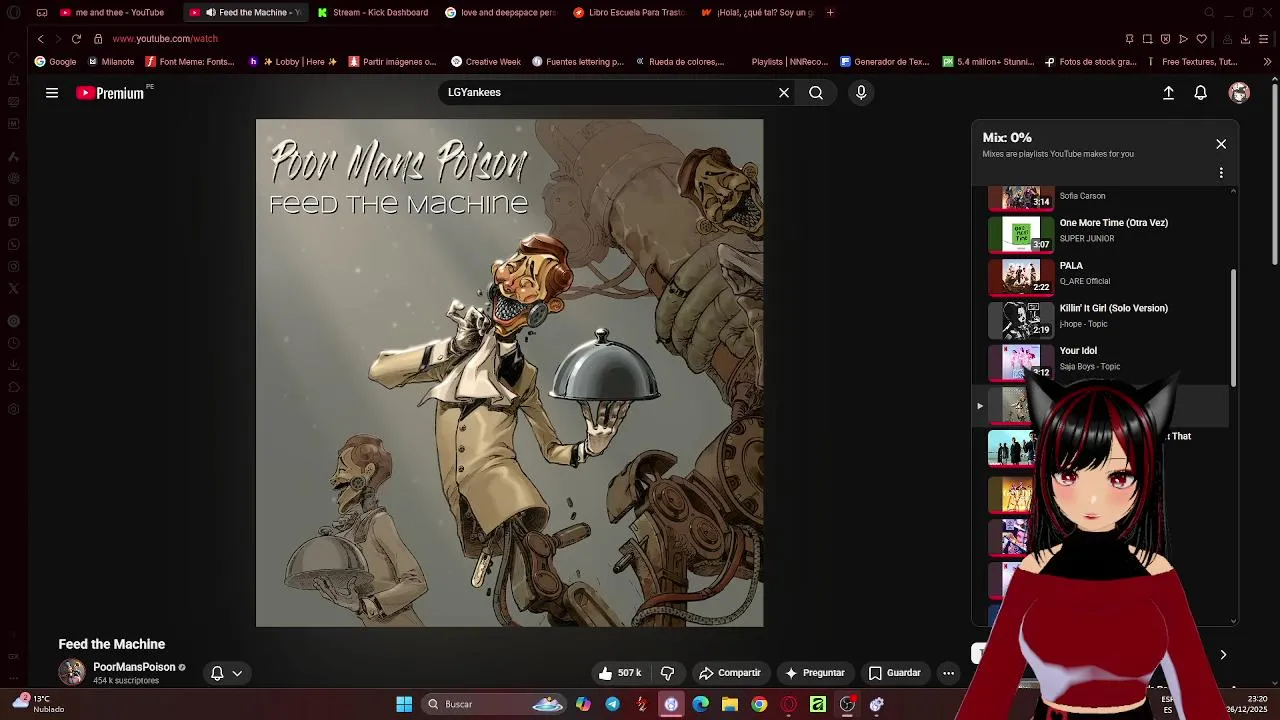The height and width of the screenshot is (720, 1280).
Task: Go back in browser history
Action: click(40, 39)
